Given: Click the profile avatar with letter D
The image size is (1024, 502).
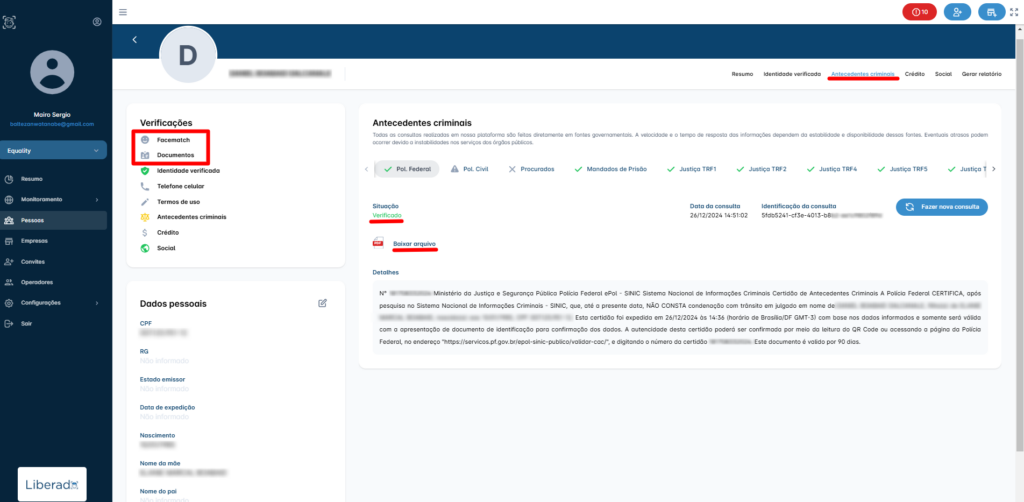Looking at the screenshot, I should coord(188,55).
